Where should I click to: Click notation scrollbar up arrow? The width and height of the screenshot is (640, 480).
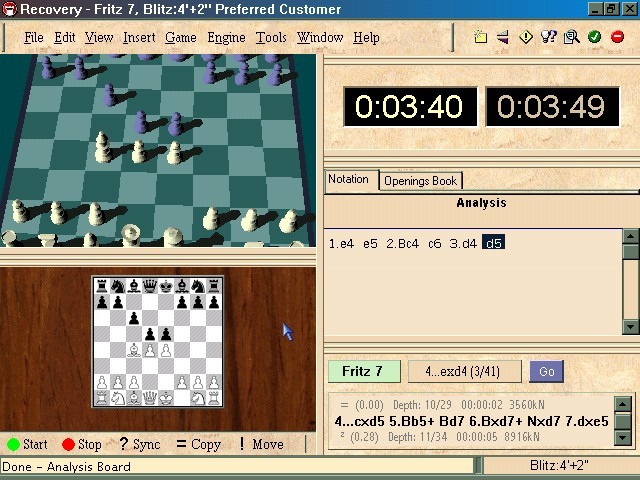click(x=631, y=236)
